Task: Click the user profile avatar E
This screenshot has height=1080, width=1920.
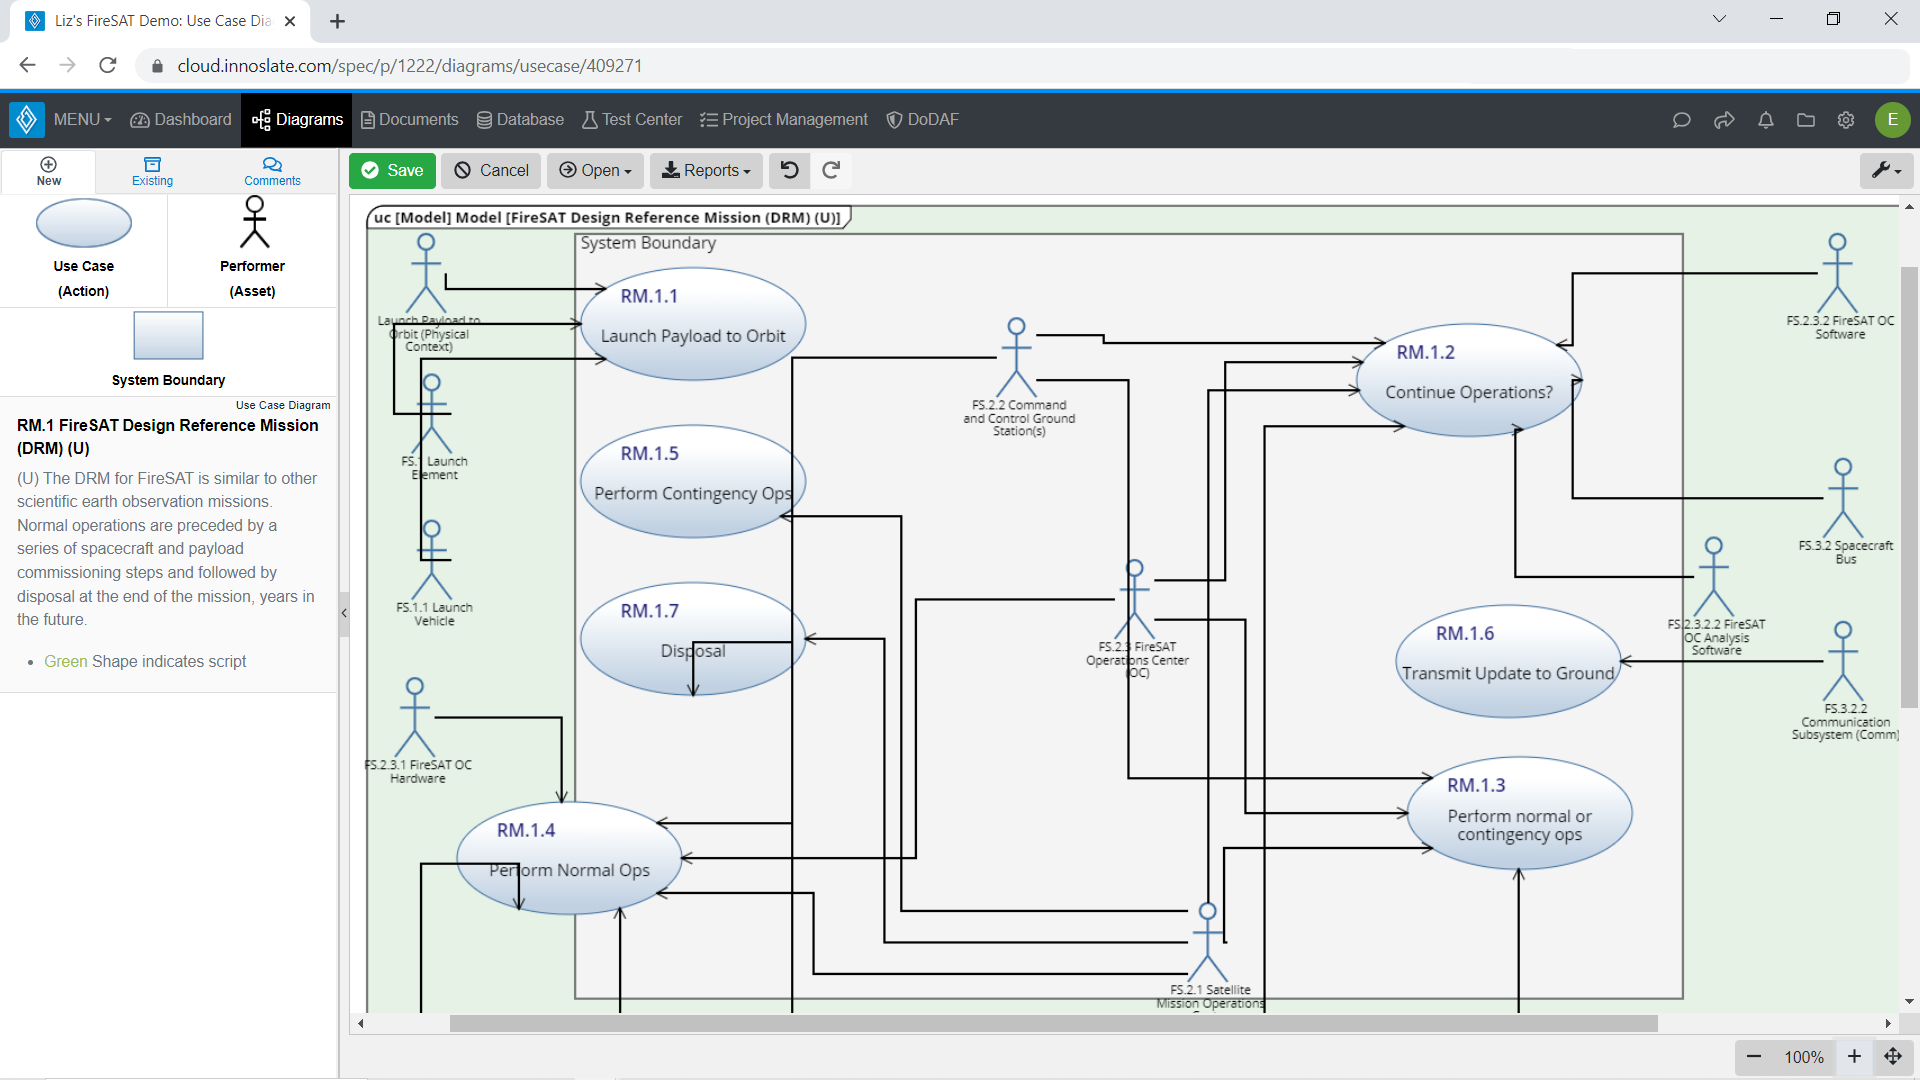Action: (x=1893, y=119)
